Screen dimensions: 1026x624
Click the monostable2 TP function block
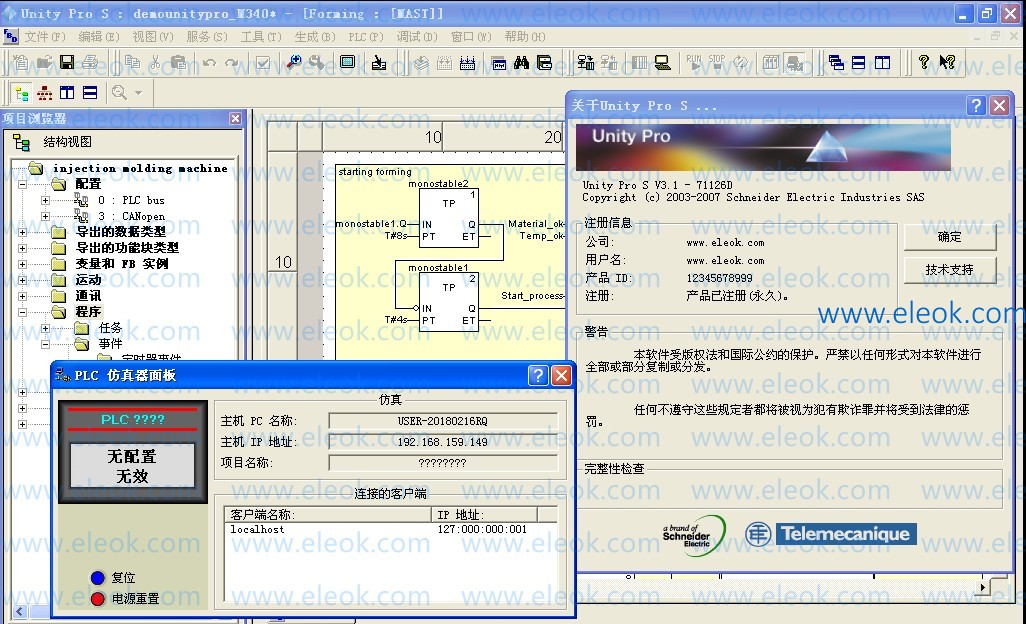pos(449,218)
